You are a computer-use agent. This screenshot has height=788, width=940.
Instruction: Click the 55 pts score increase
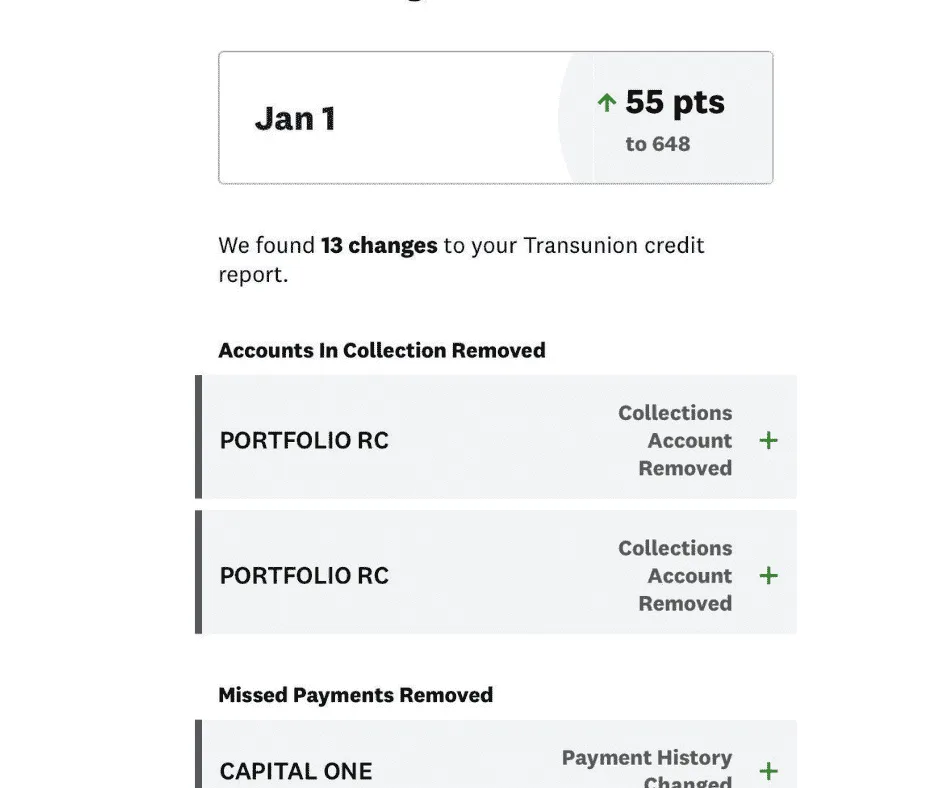pyautogui.click(x=675, y=102)
